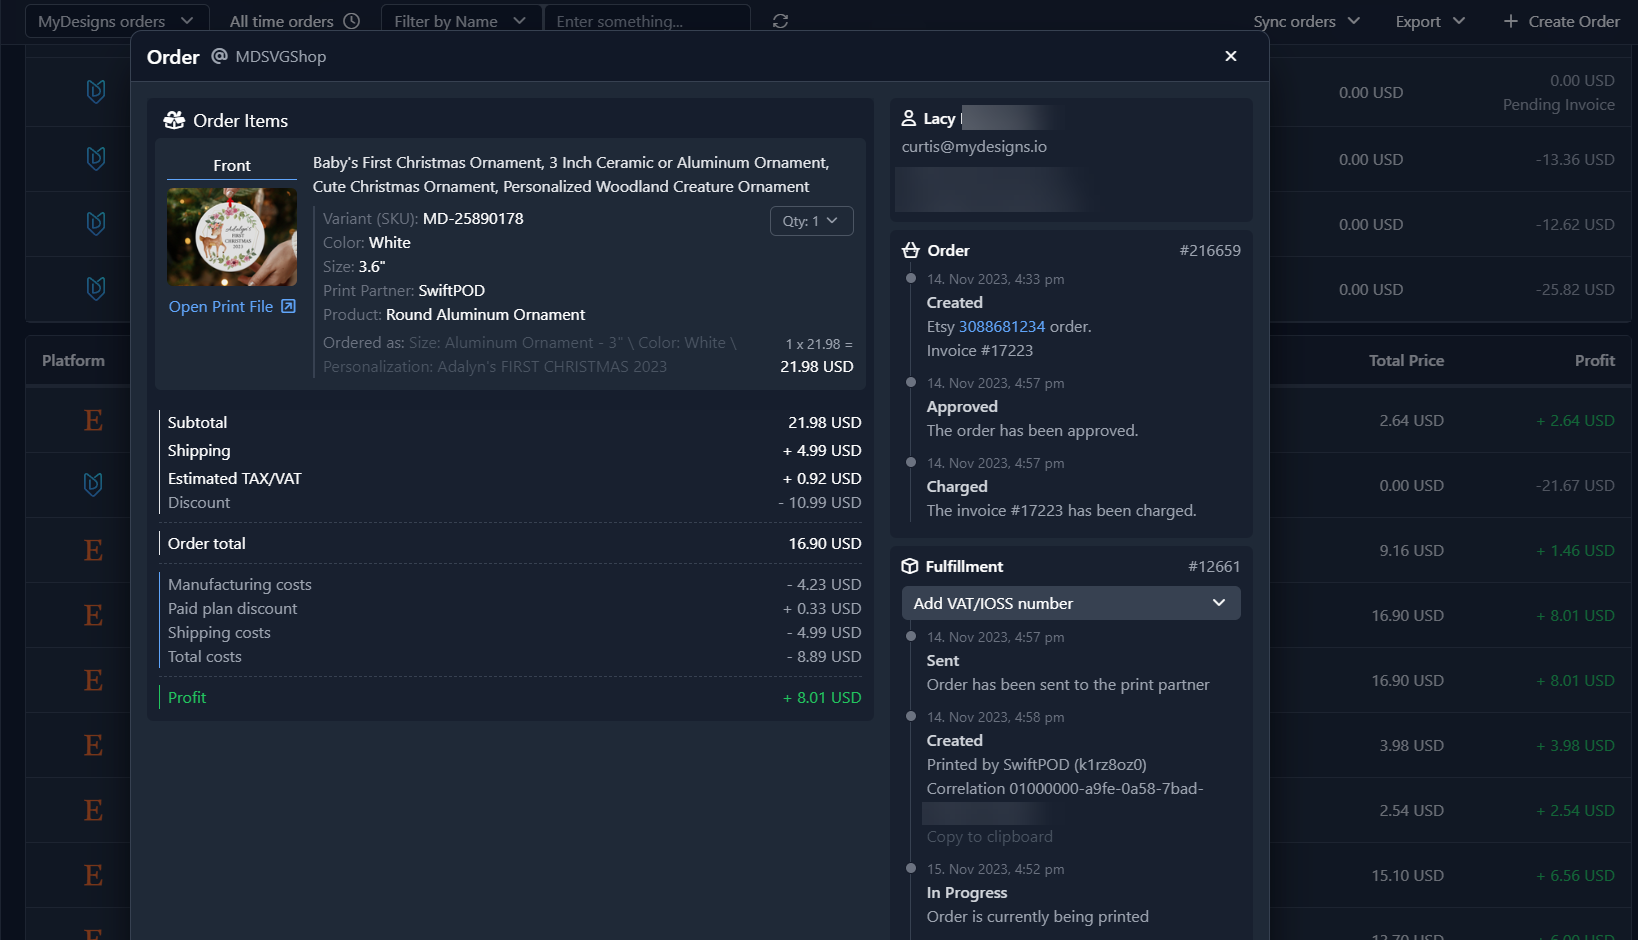The height and width of the screenshot is (940, 1638).
Task: Click the MyDesigns shield icon in first row
Action: (x=96, y=92)
